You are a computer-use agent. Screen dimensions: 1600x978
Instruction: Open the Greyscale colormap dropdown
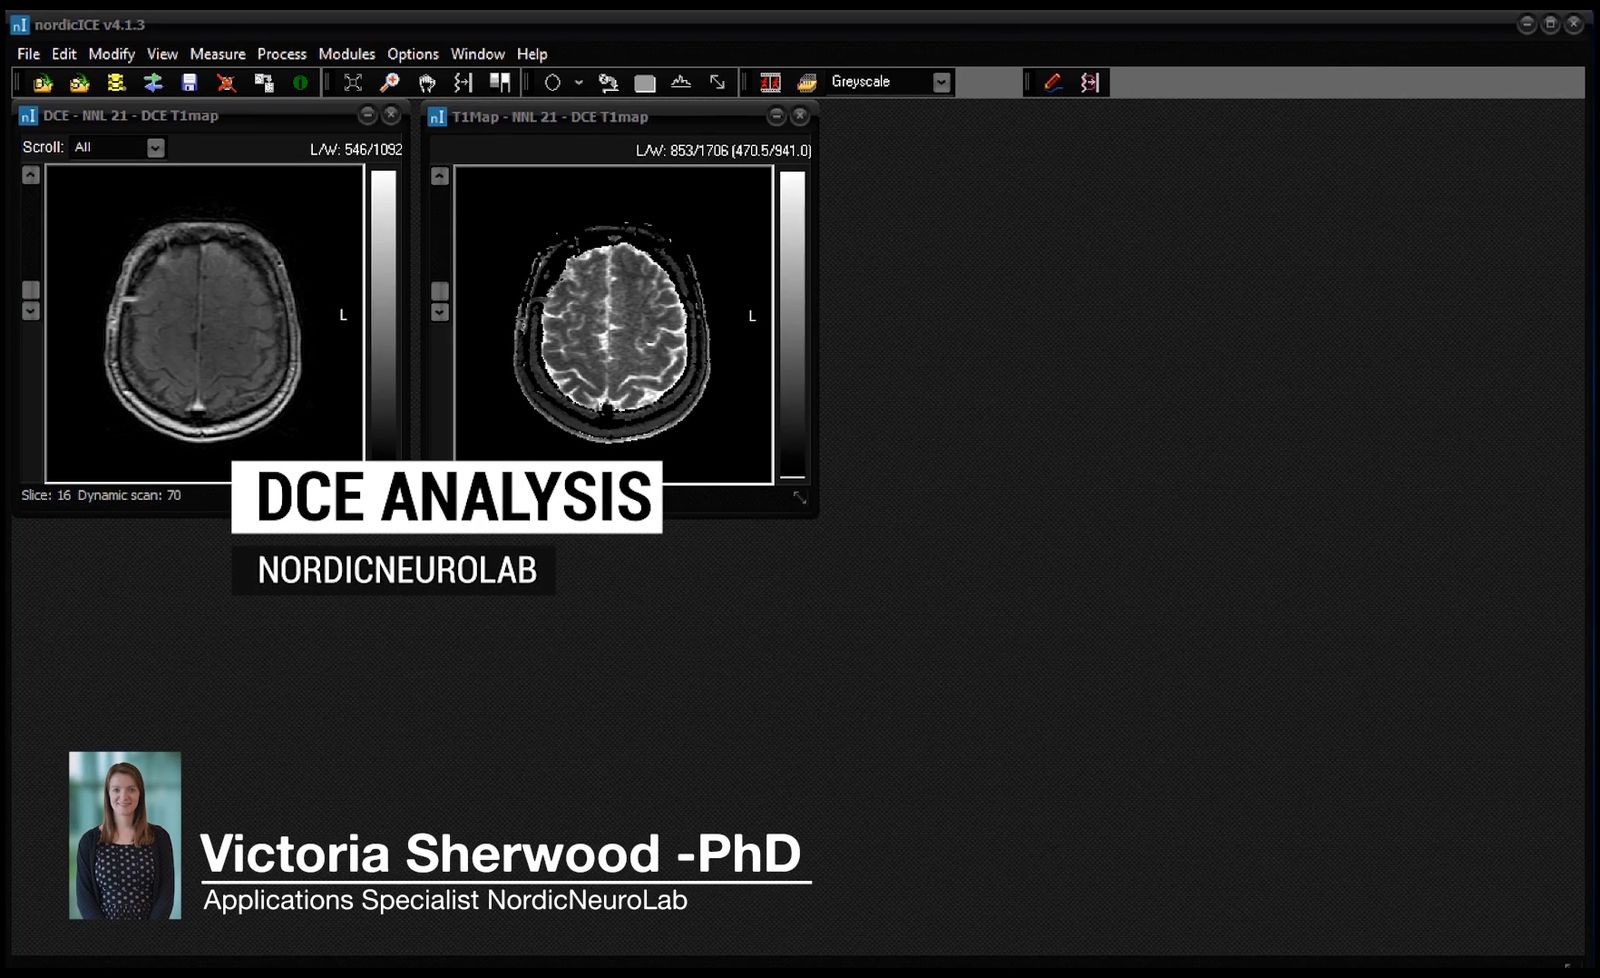(940, 81)
